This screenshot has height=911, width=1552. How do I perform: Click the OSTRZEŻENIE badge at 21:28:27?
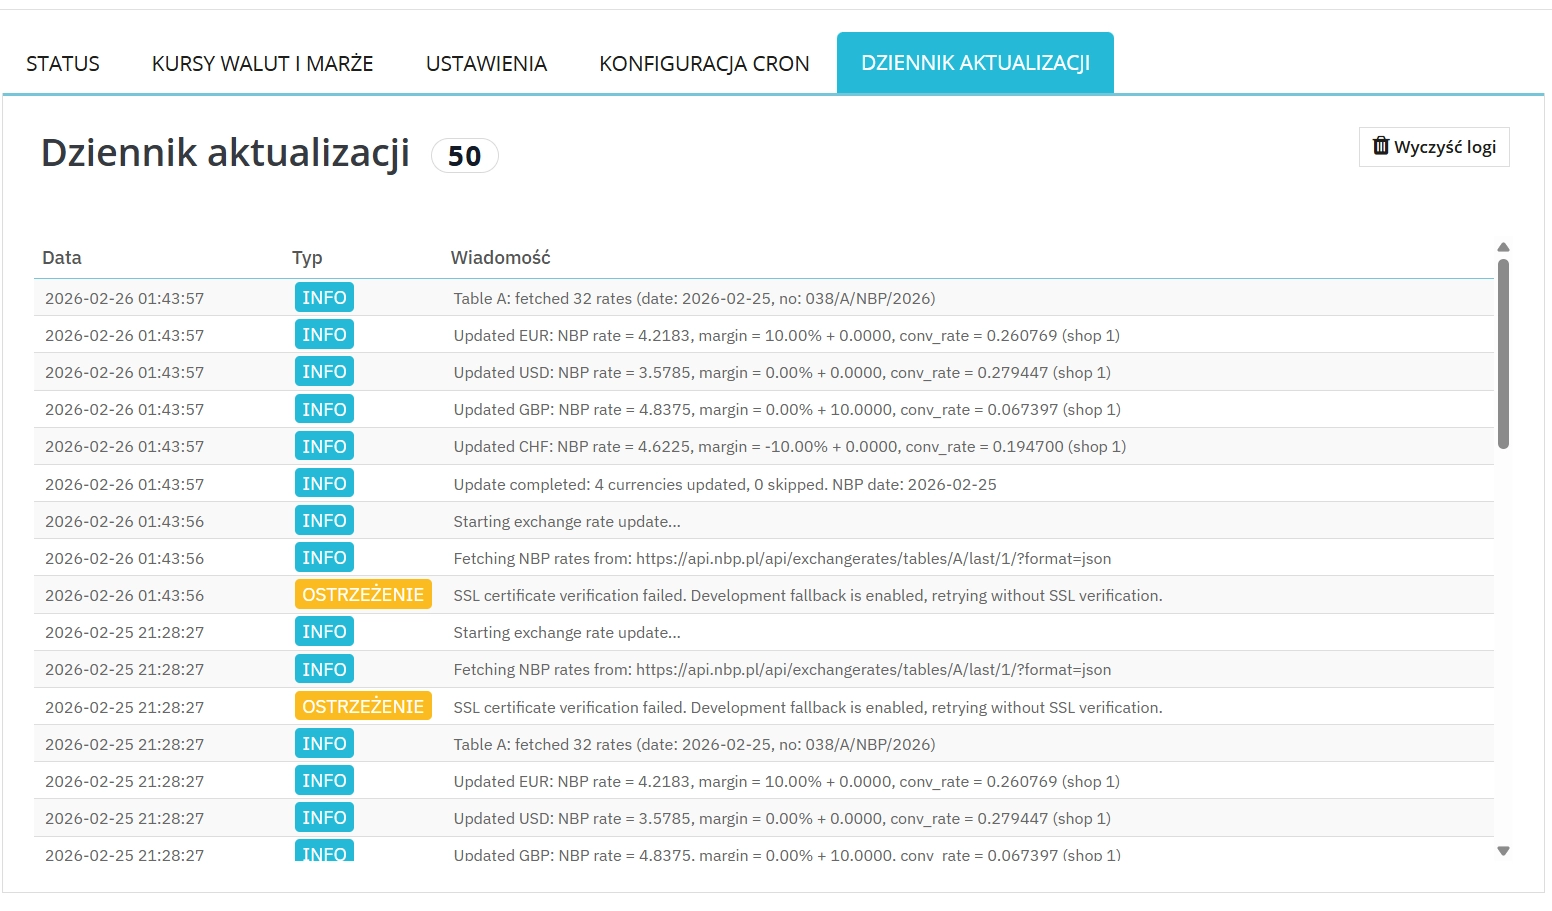coord(363,707)
